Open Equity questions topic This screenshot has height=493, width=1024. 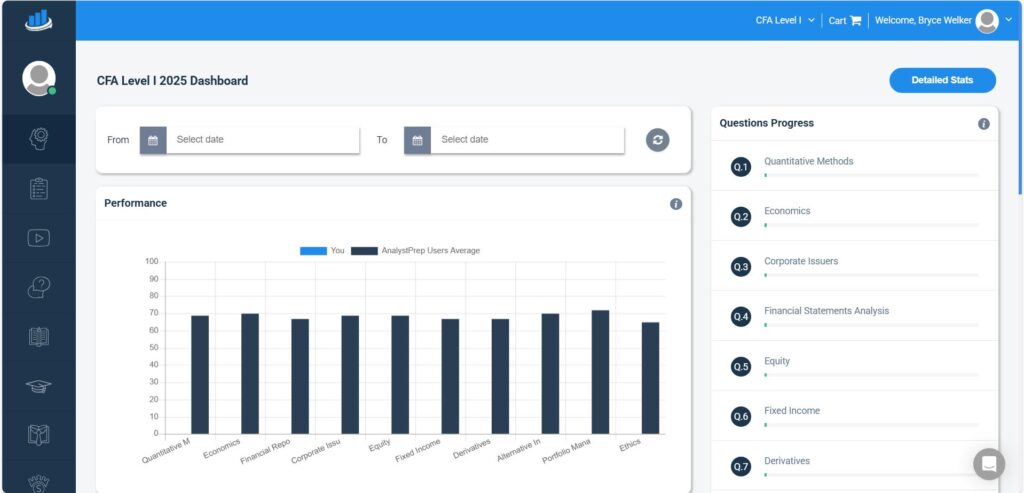pos(776,361)
